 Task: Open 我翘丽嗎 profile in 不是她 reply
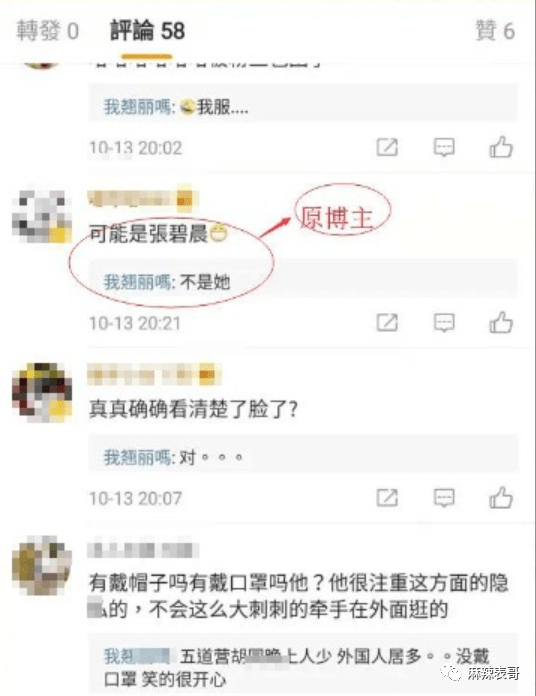(138, 282)
